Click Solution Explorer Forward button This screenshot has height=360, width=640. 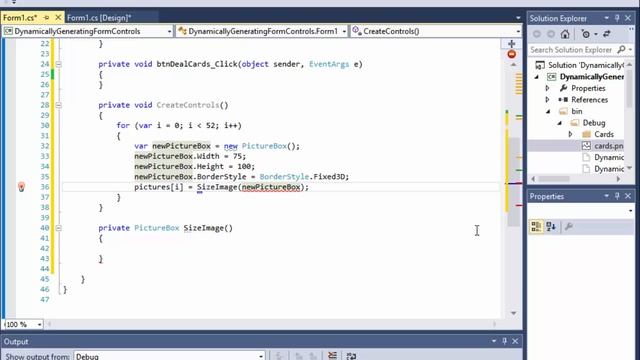pos(551,34)
